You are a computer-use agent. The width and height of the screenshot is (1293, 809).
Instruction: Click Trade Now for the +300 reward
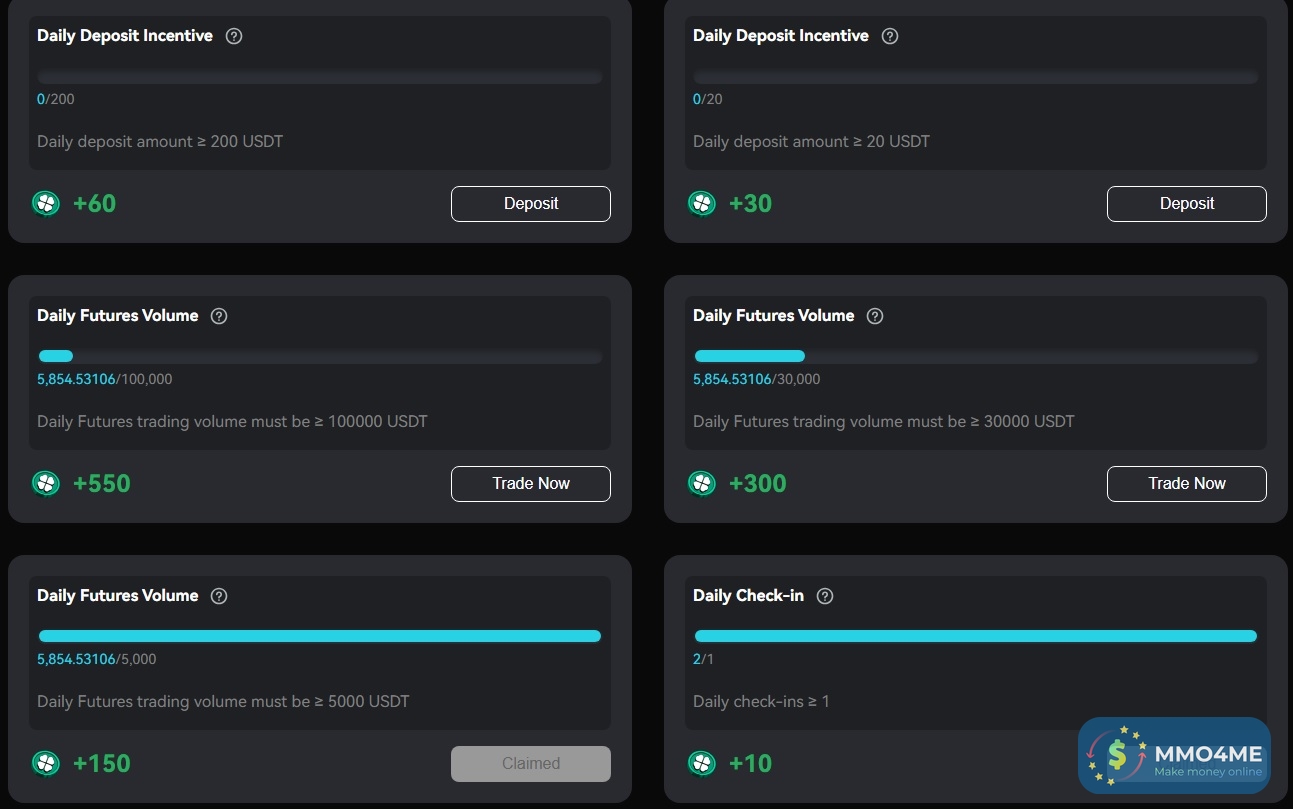1186,484
